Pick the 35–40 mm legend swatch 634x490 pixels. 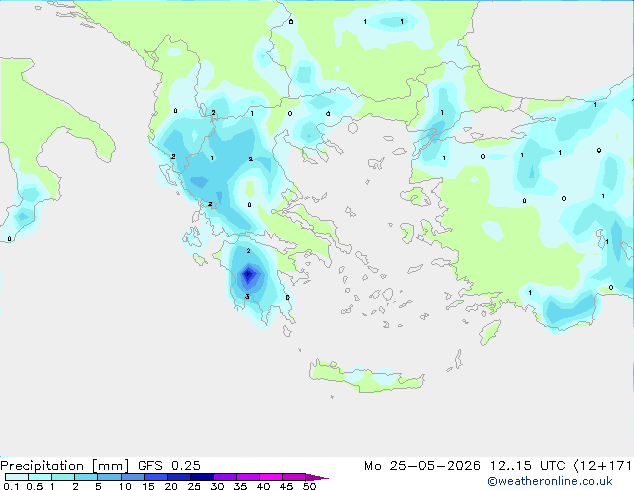248,477
